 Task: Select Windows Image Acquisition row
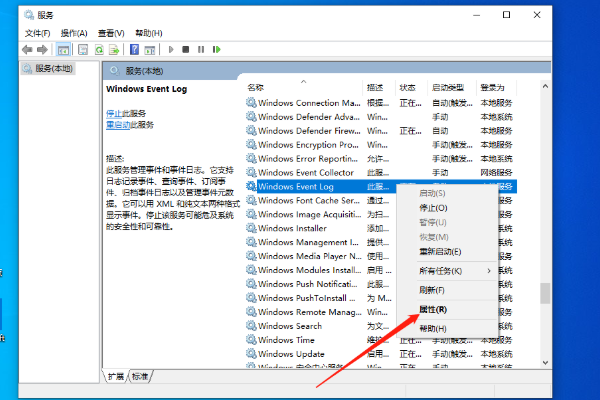[x=381, y=214]
